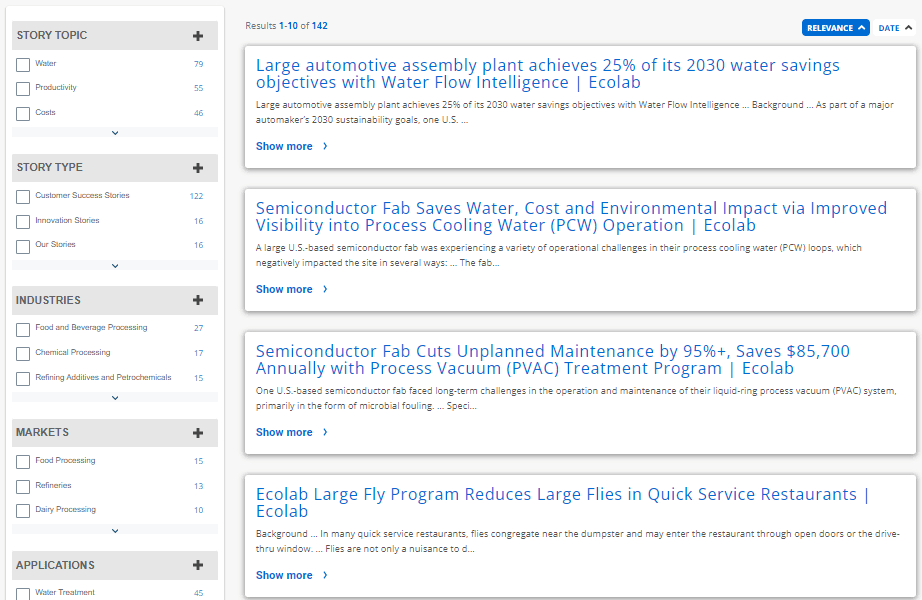Expand more STORY TOPIC options via the chevron

click(114, 132)
